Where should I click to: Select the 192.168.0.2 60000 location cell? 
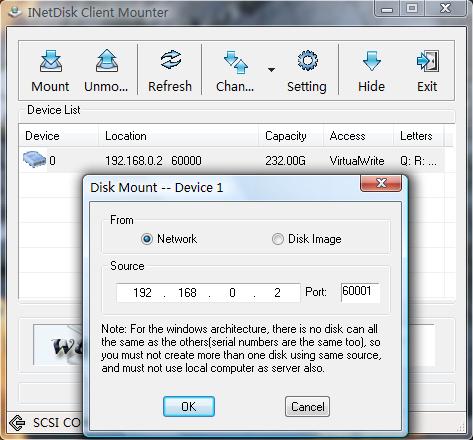pos(153,161)
